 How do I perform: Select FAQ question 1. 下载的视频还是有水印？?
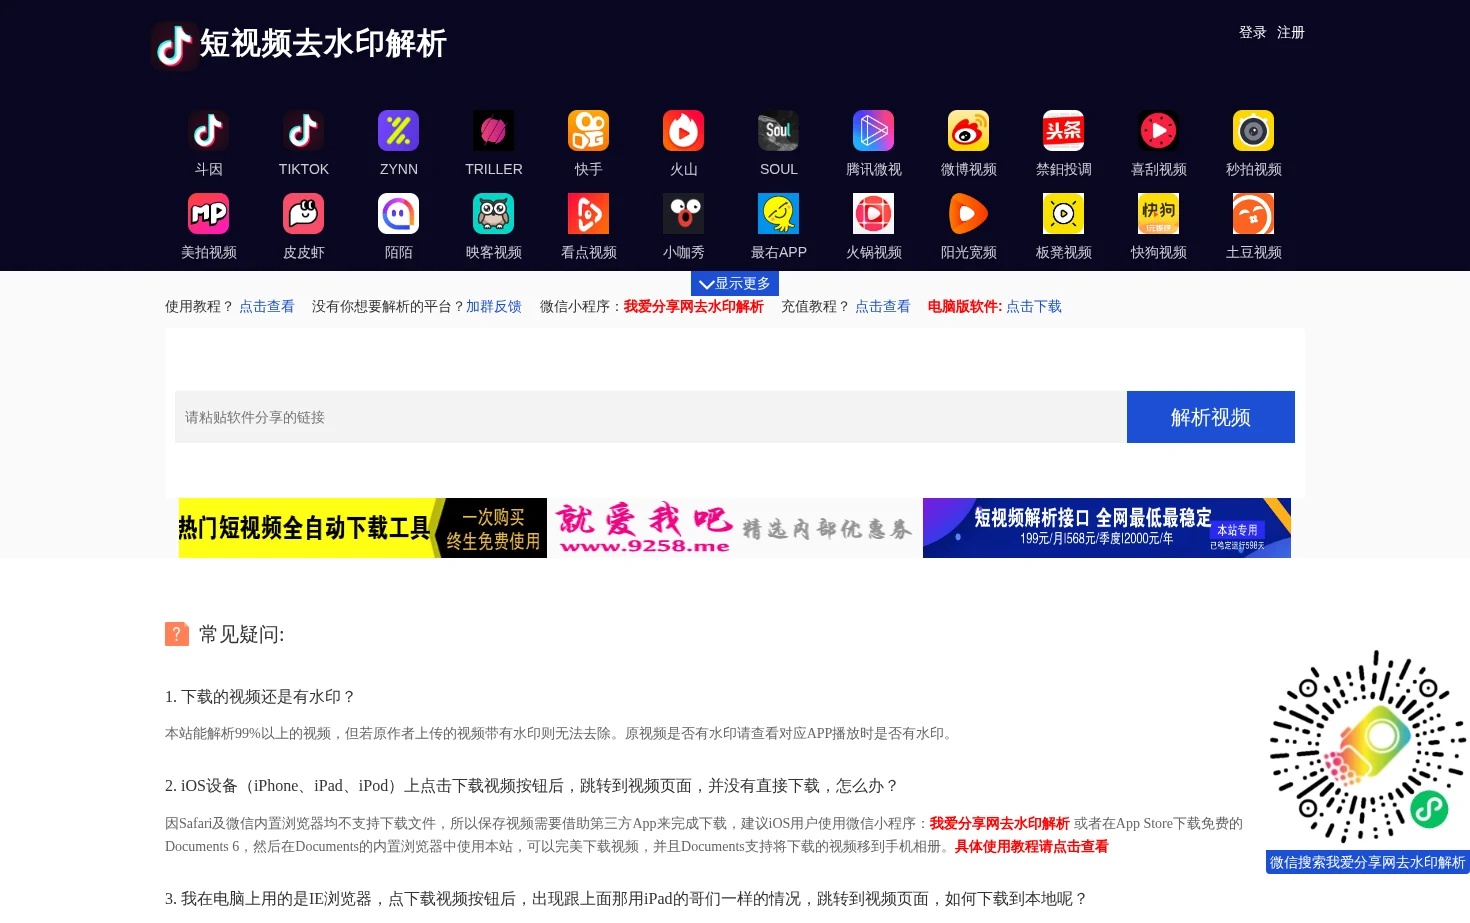(260, 697)
